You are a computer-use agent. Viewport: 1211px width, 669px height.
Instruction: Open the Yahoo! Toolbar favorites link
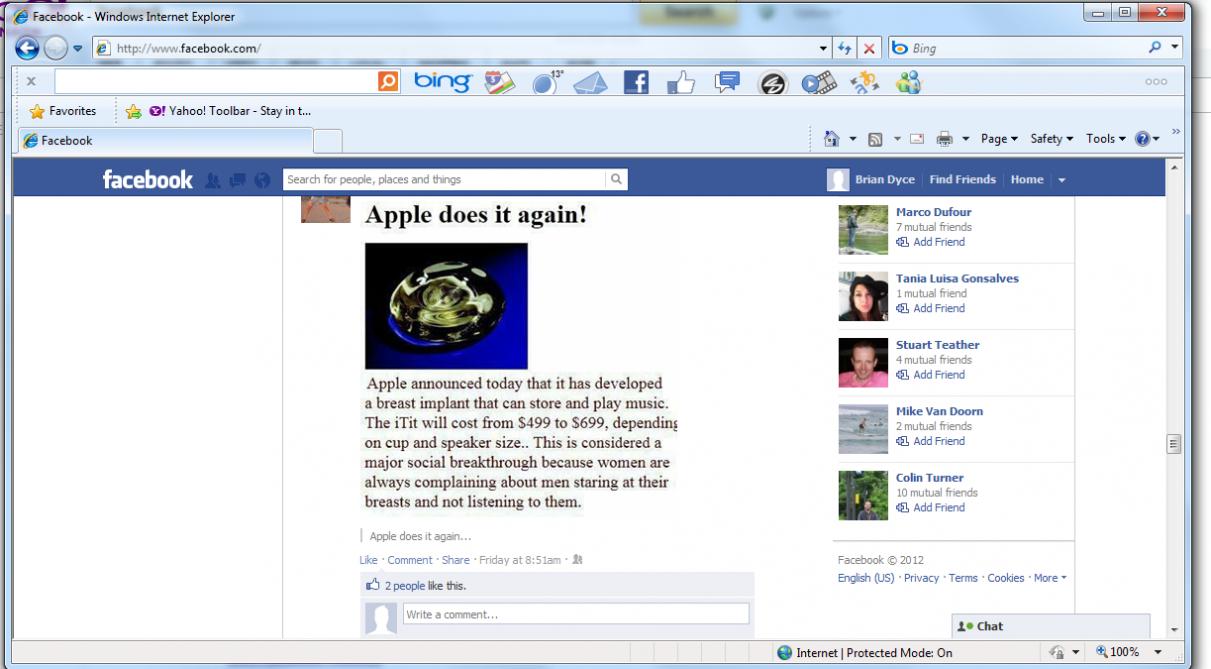pos(230,111)
